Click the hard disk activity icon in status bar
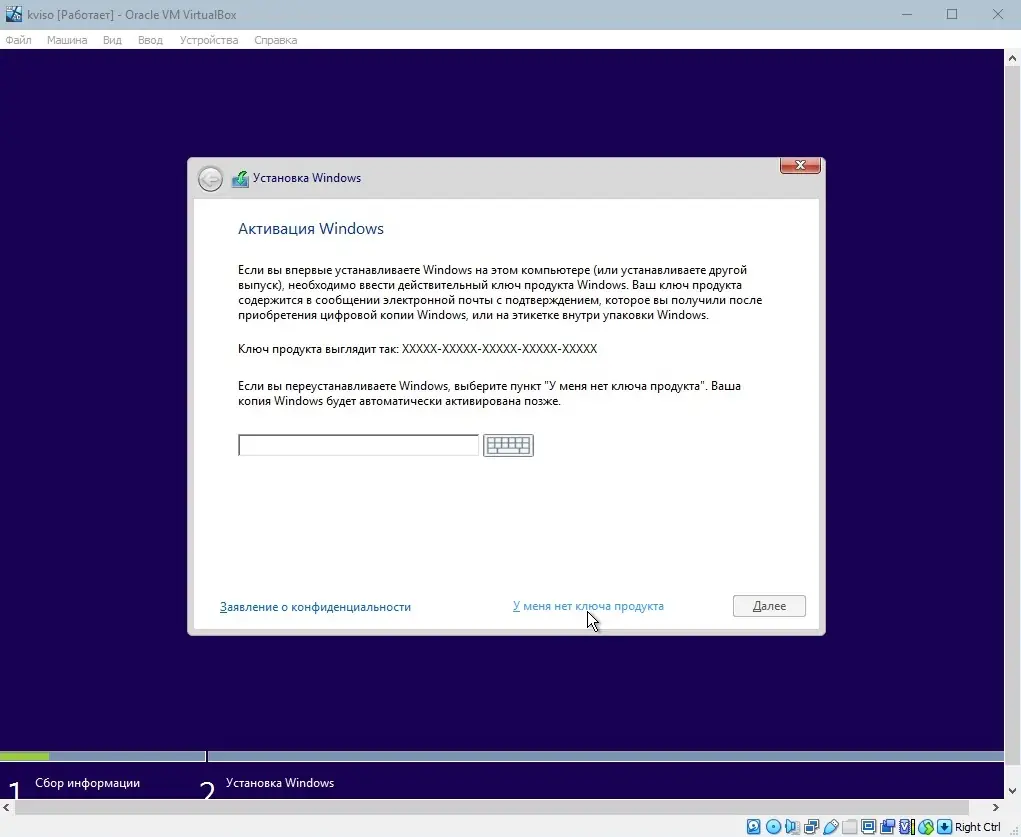 coord(753,827)
